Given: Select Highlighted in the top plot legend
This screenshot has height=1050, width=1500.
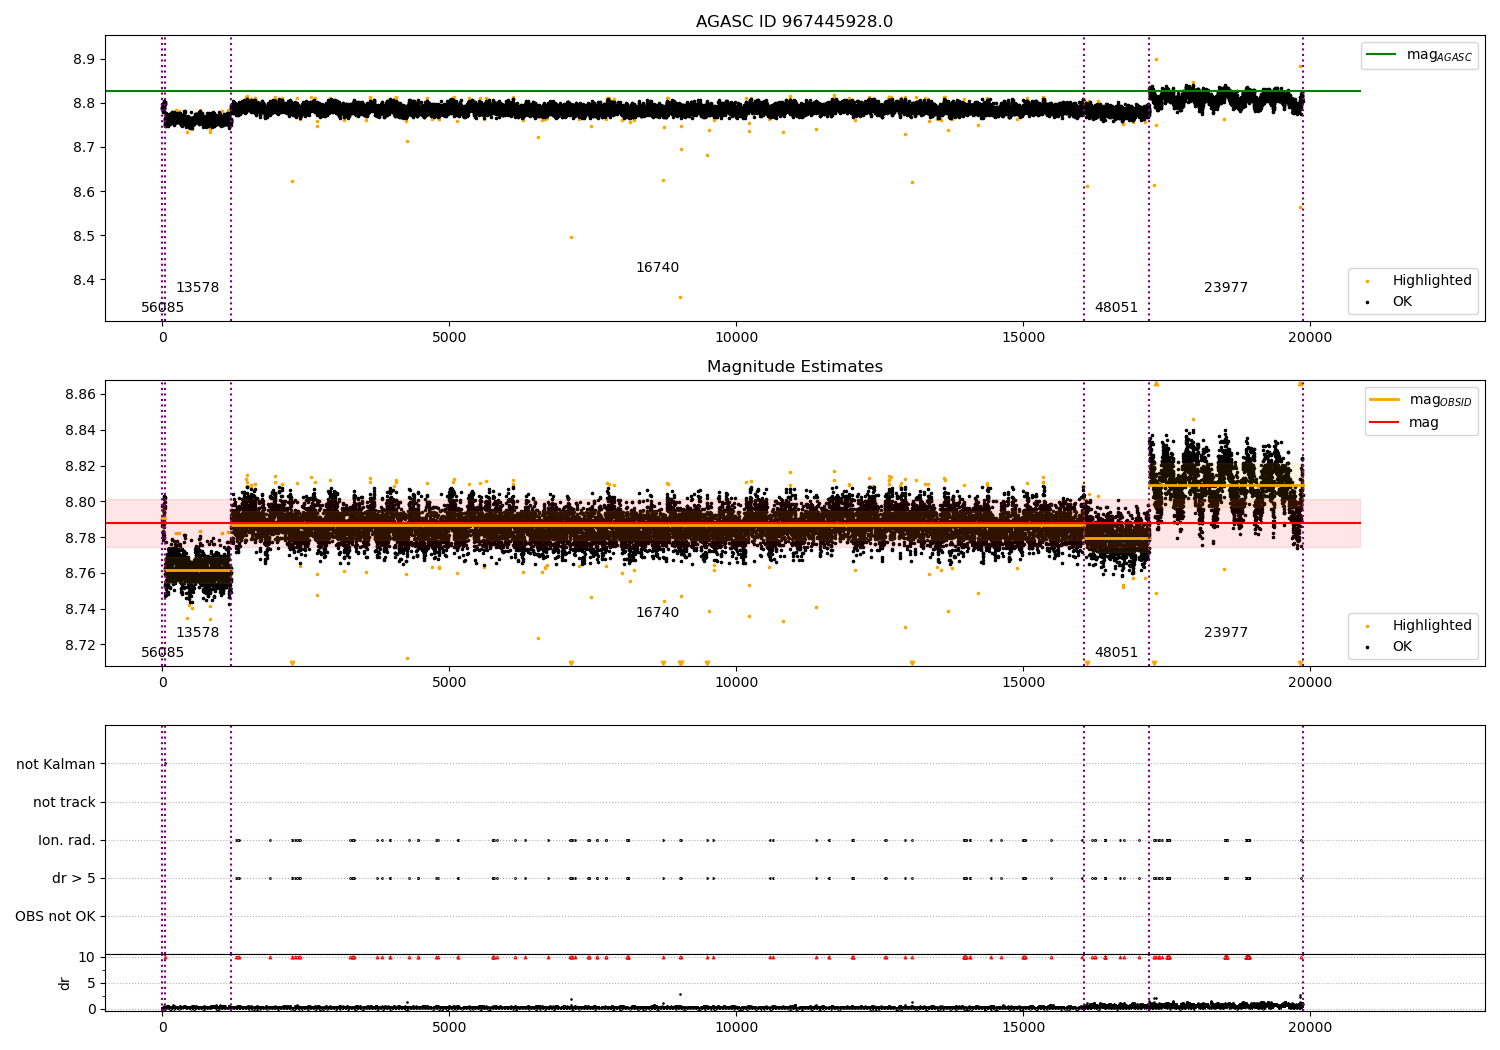Looking at the screenshot, I should (x=1432, y=280).
